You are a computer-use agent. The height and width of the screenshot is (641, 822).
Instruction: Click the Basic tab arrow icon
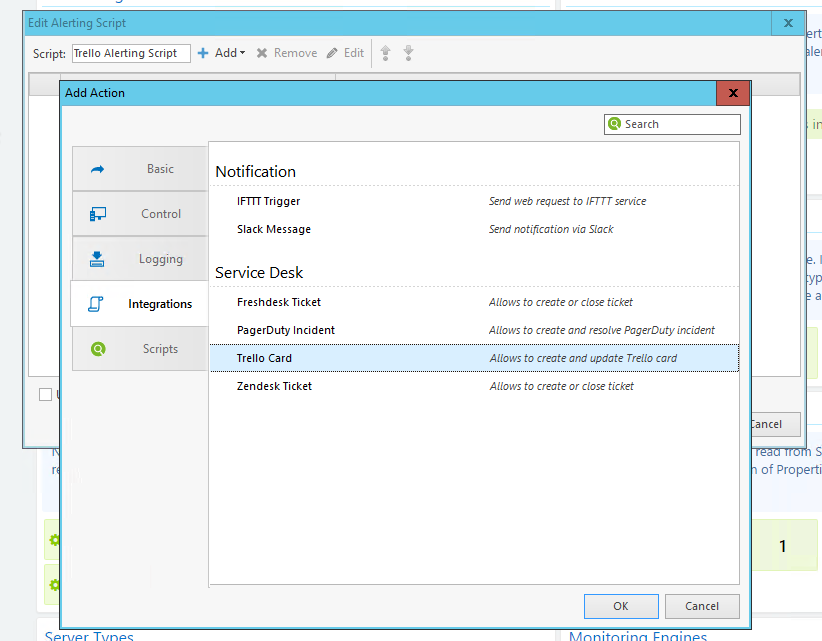pyautogui.click(x=98, y=169)
